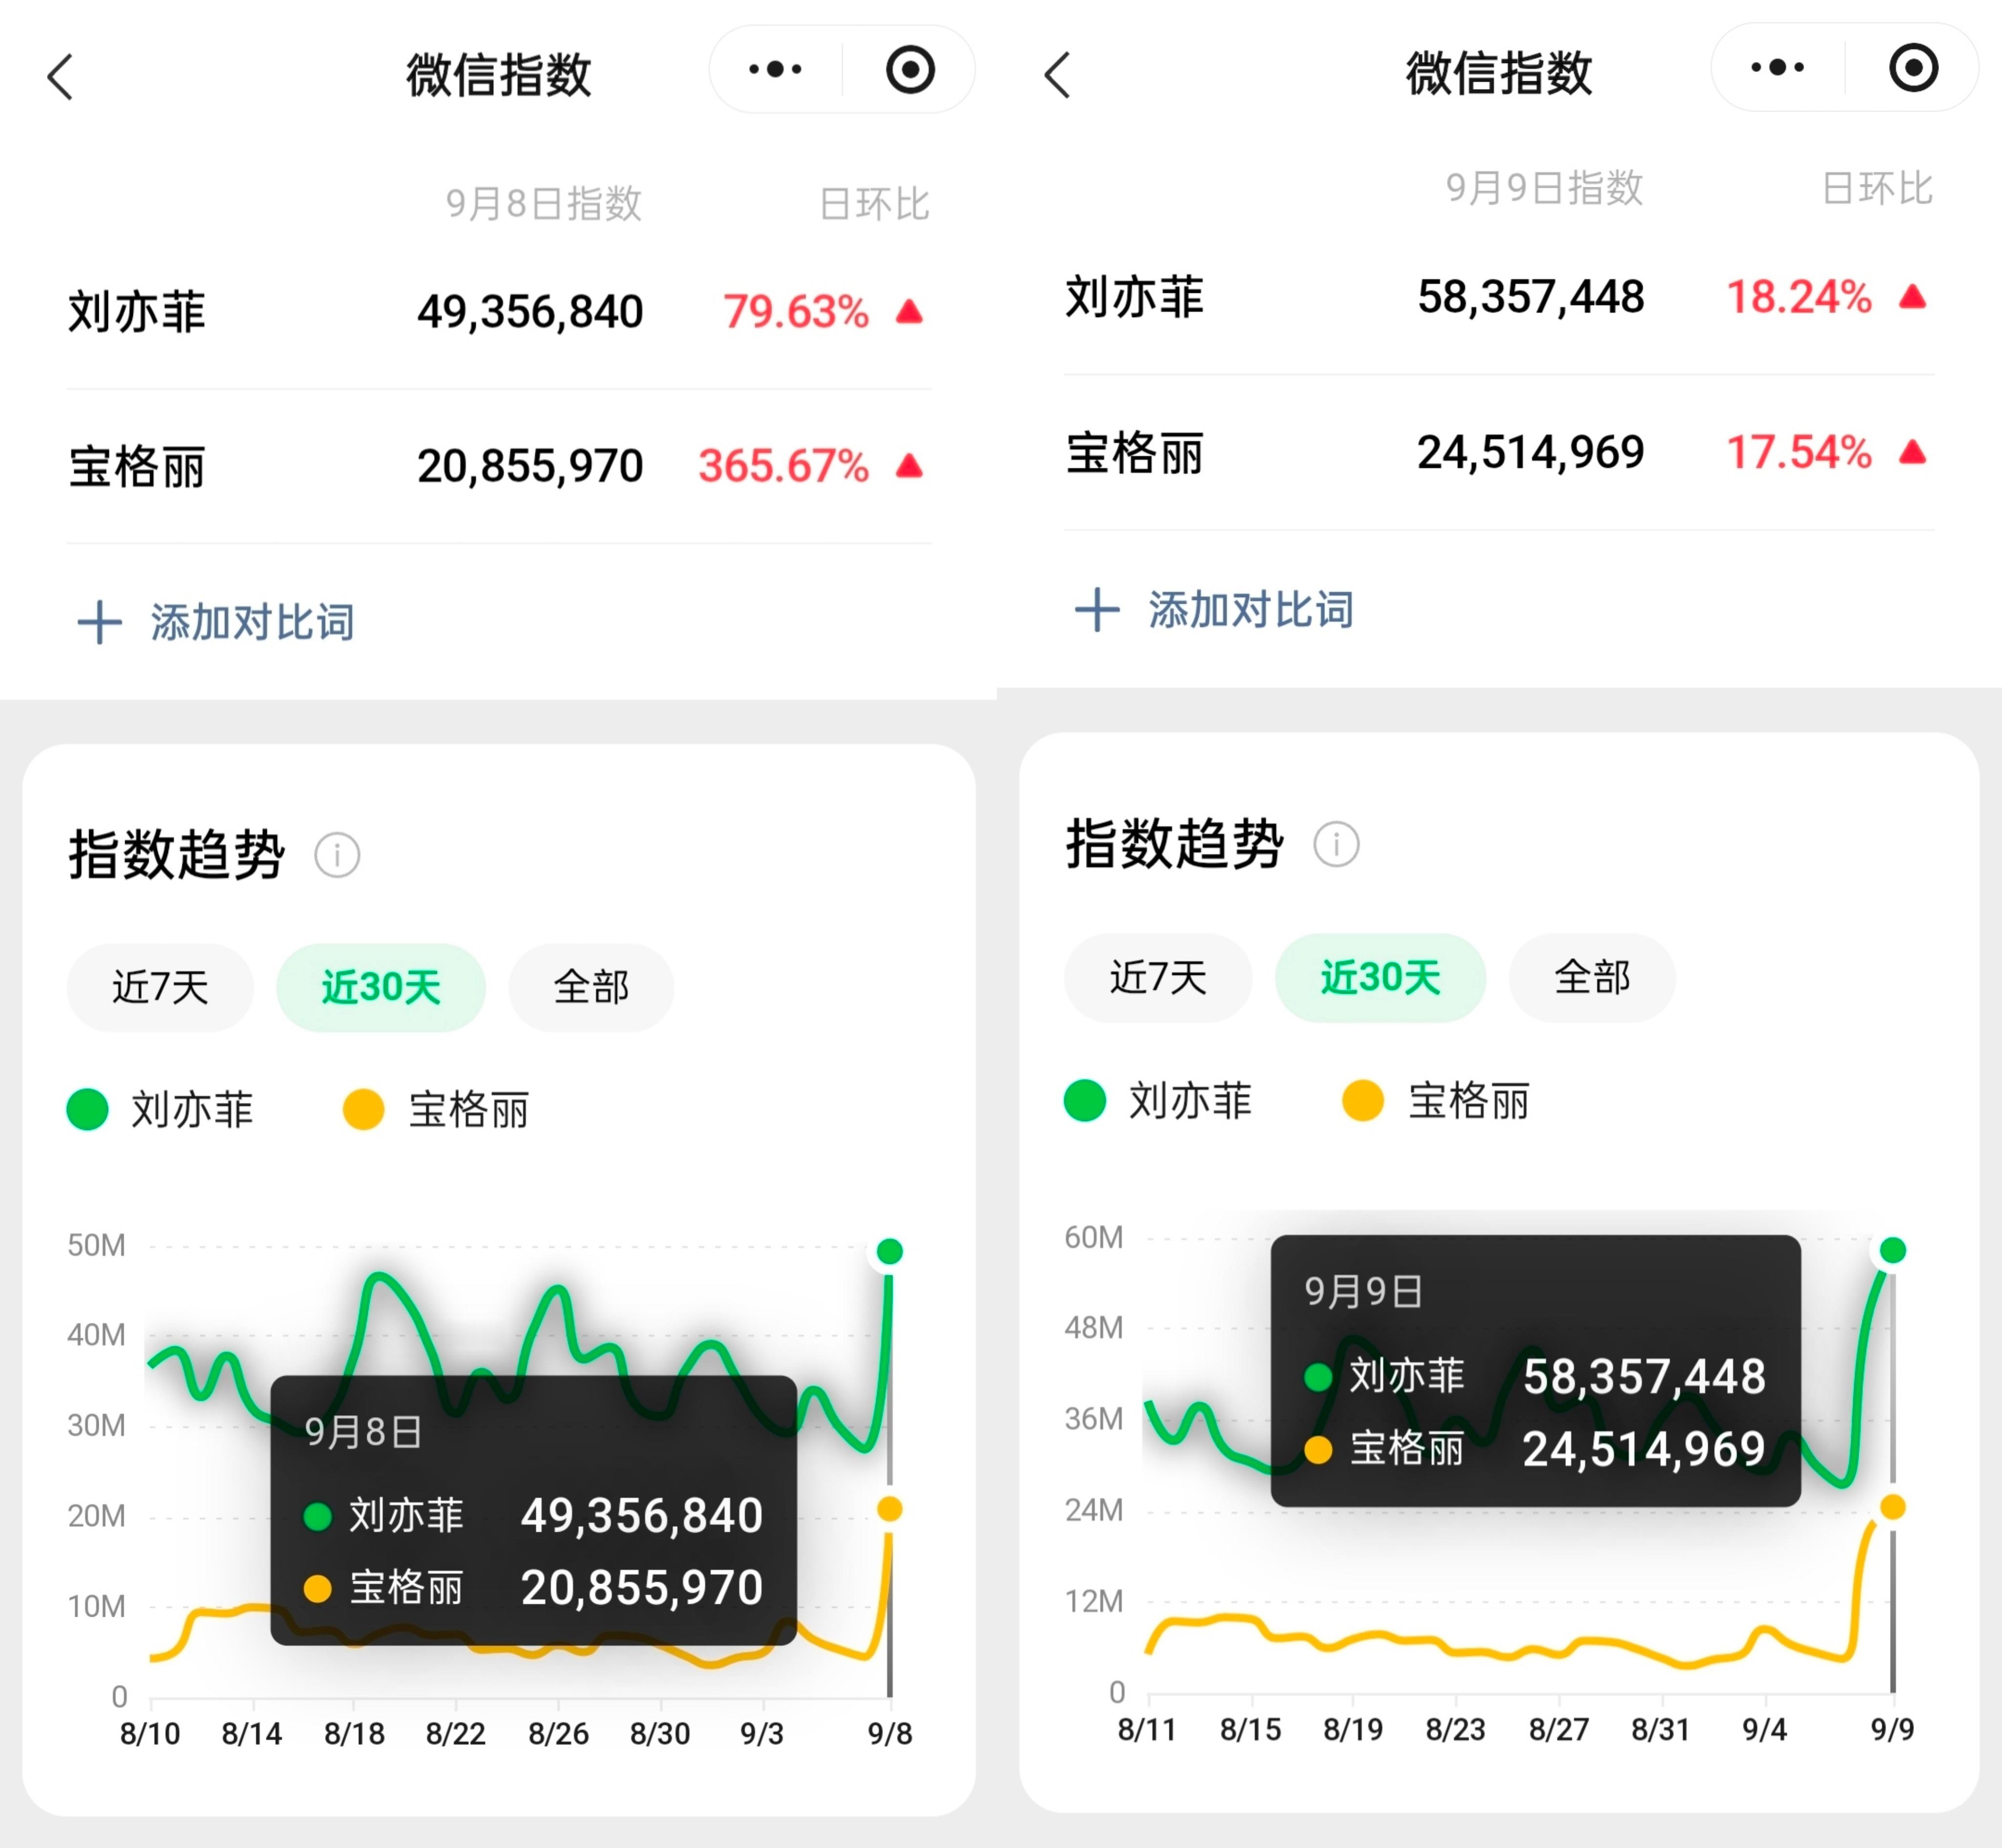Click 50M axis label in left chart

click(96, 1245)
